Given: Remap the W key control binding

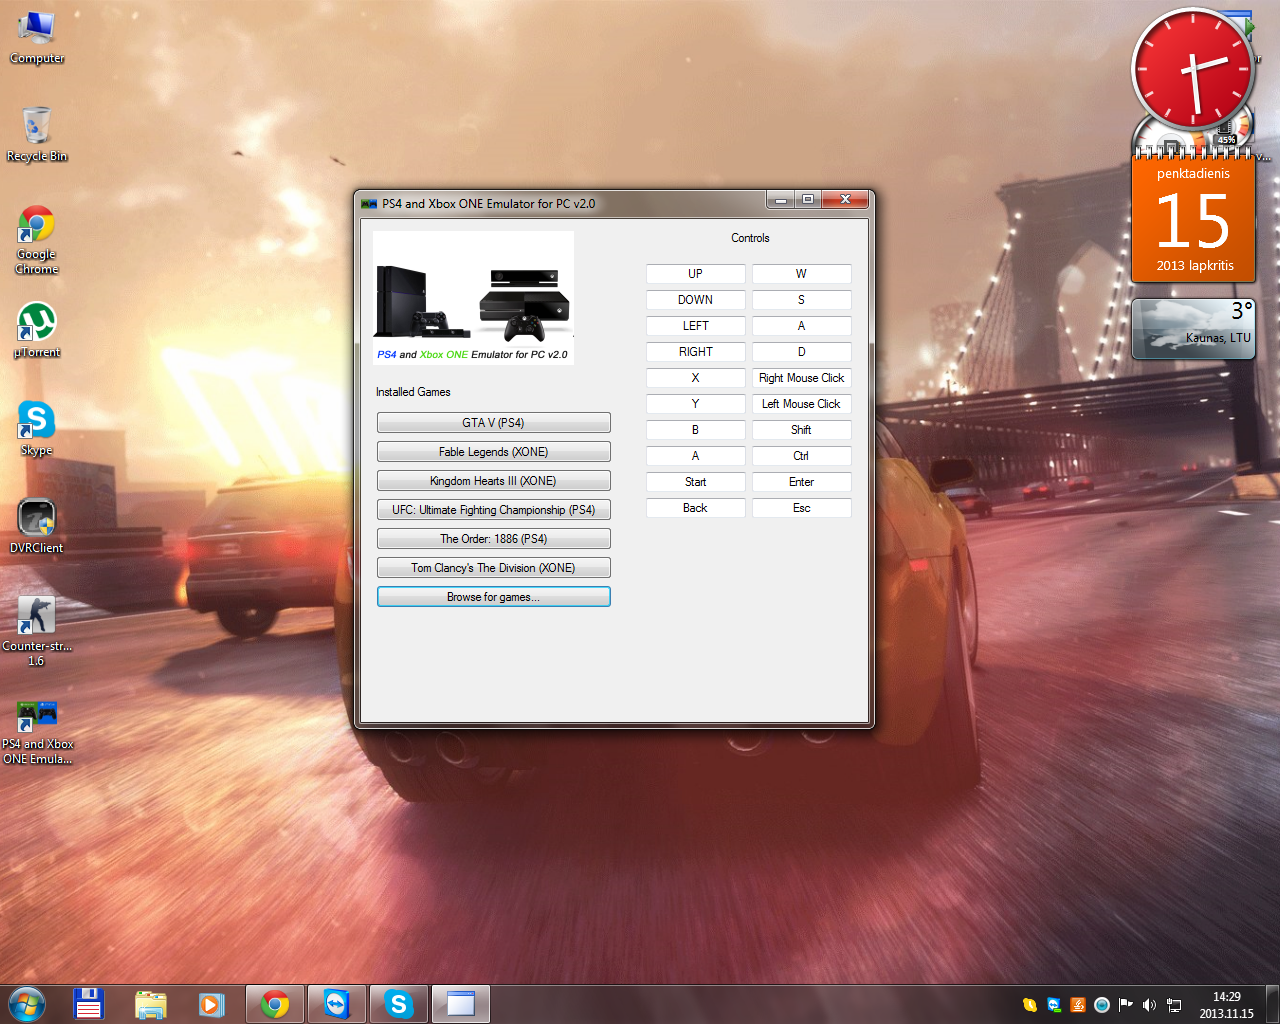Looking at the screenshot, I should click(801, 273).
